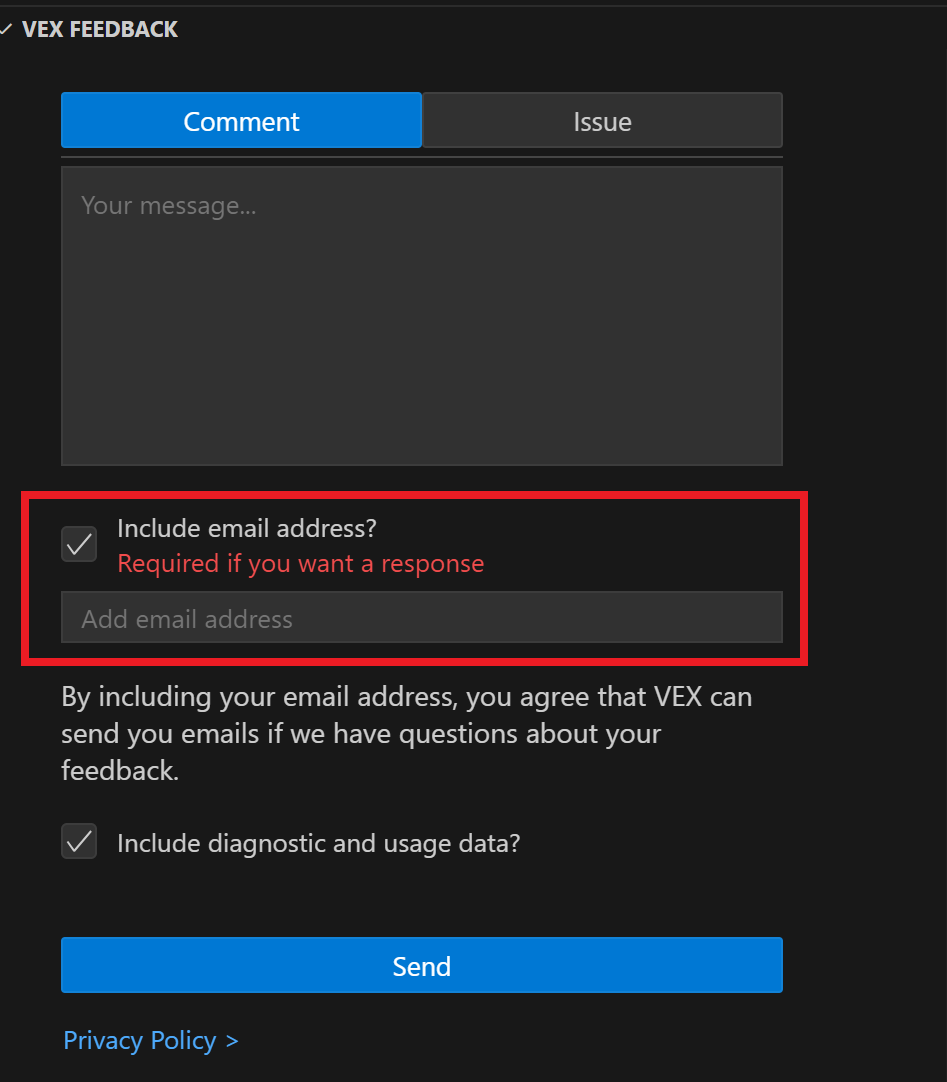Click the arrow beside Privacy Policy
947x1082 pixels.
pyautogui.click(x=232, y=1041)
